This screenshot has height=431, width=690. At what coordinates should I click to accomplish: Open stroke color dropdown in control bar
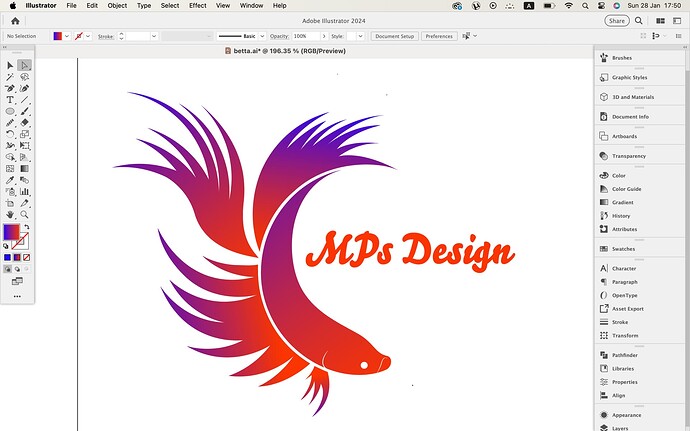[x=88, y=36]
